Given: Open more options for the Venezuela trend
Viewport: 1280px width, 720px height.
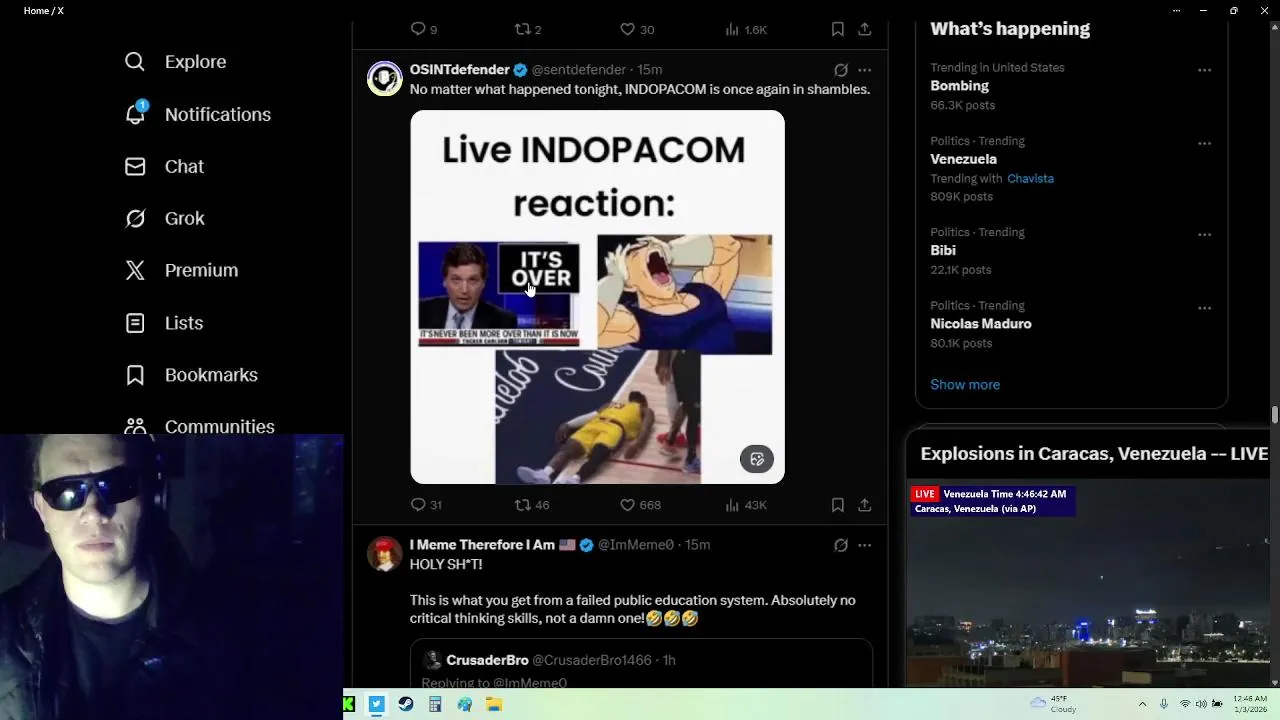Looking at the screenshot, I should [1204, 143].
